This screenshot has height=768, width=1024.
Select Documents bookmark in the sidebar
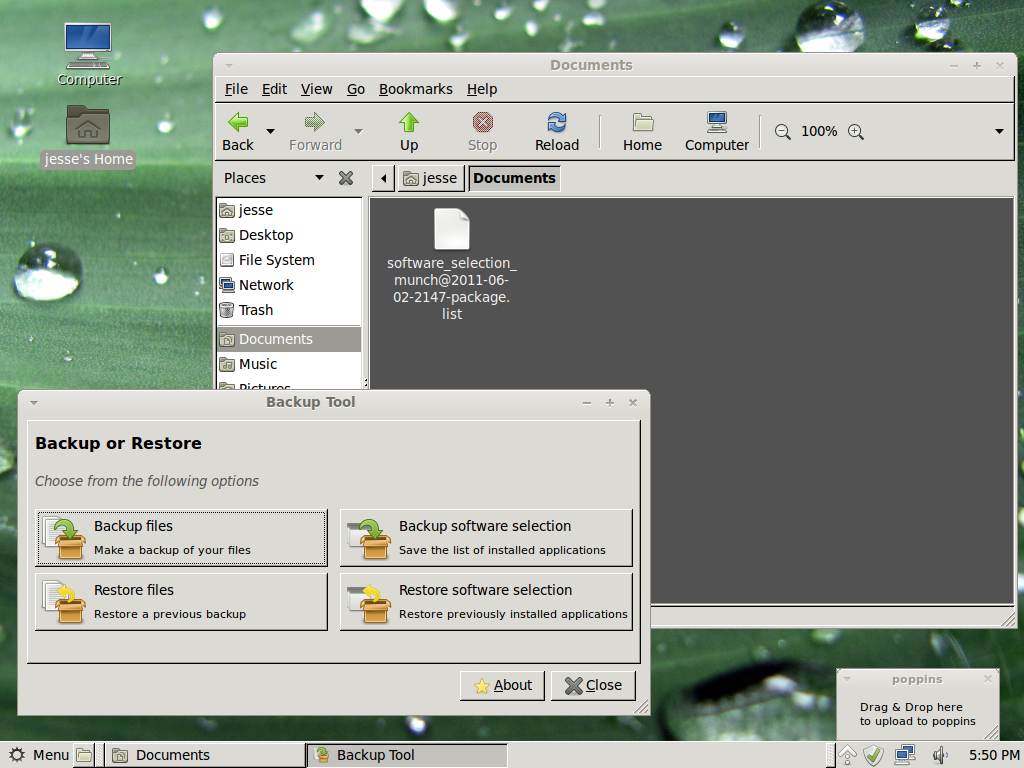point(289,339)
